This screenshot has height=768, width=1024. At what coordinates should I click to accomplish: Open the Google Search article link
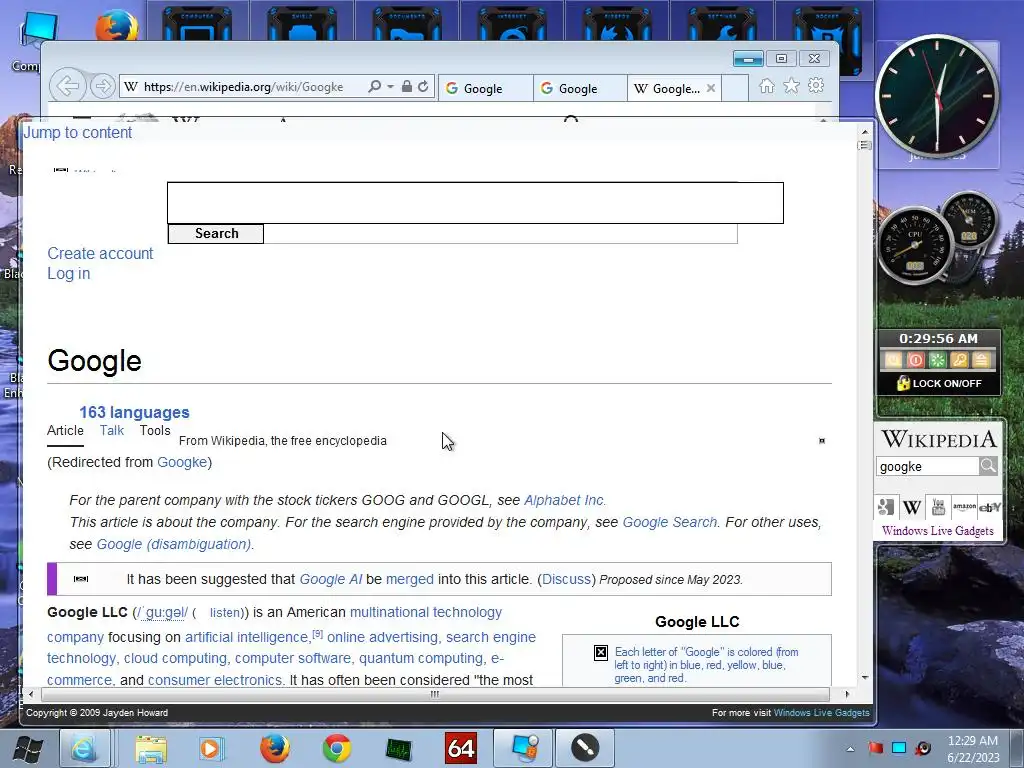(669, 522)
